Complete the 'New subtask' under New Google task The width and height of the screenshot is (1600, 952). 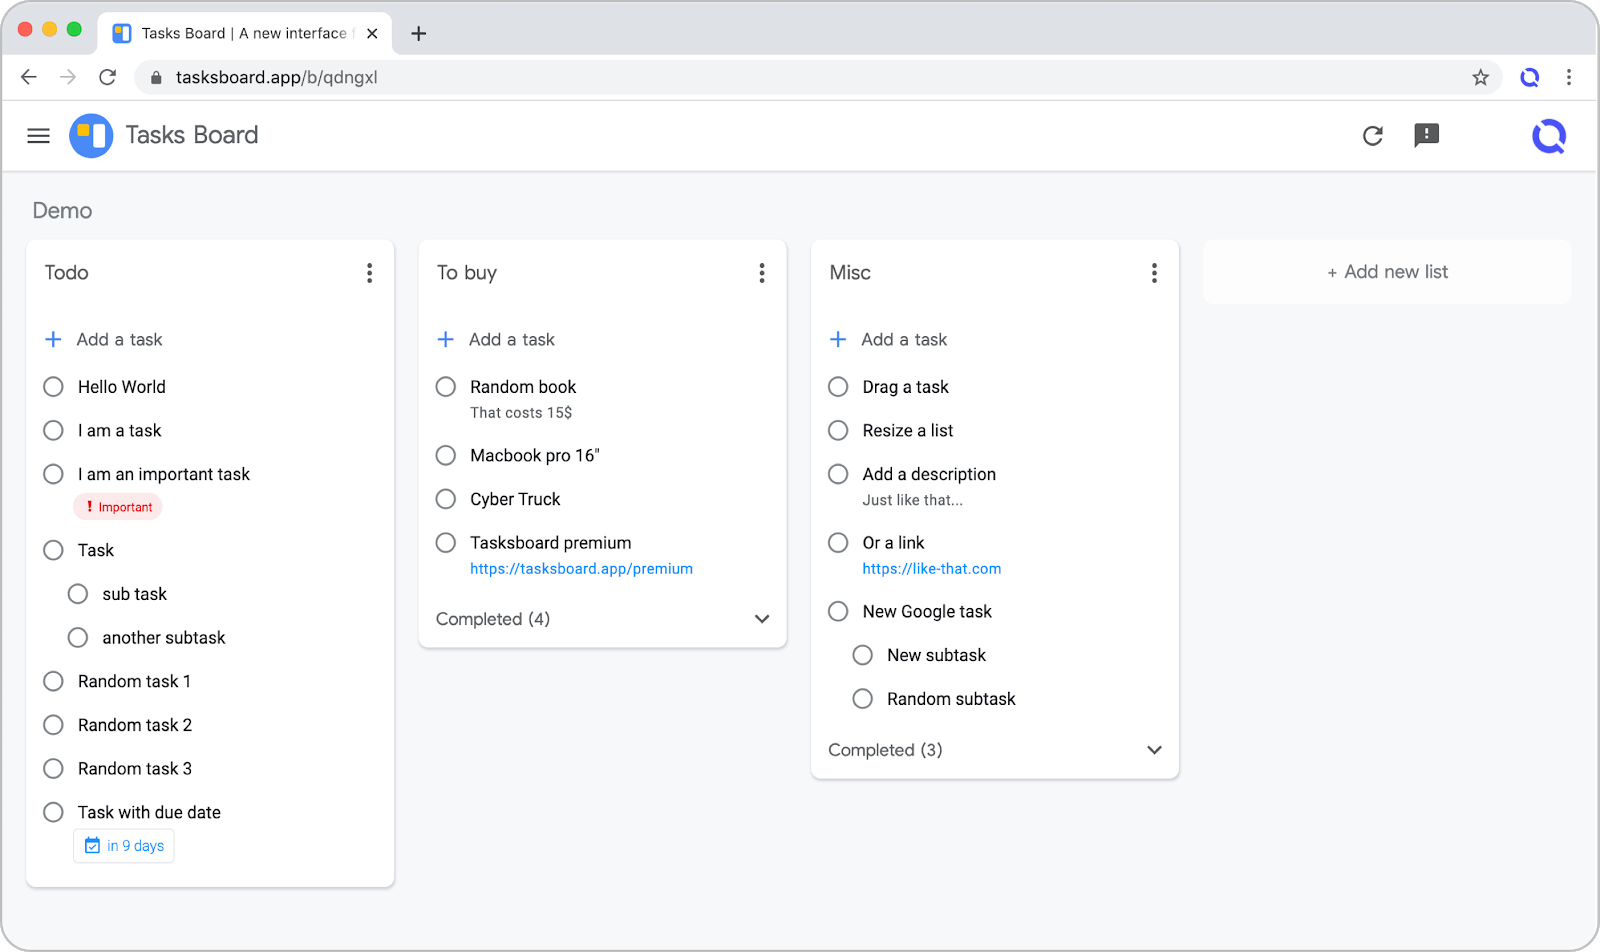pos(862,655)
